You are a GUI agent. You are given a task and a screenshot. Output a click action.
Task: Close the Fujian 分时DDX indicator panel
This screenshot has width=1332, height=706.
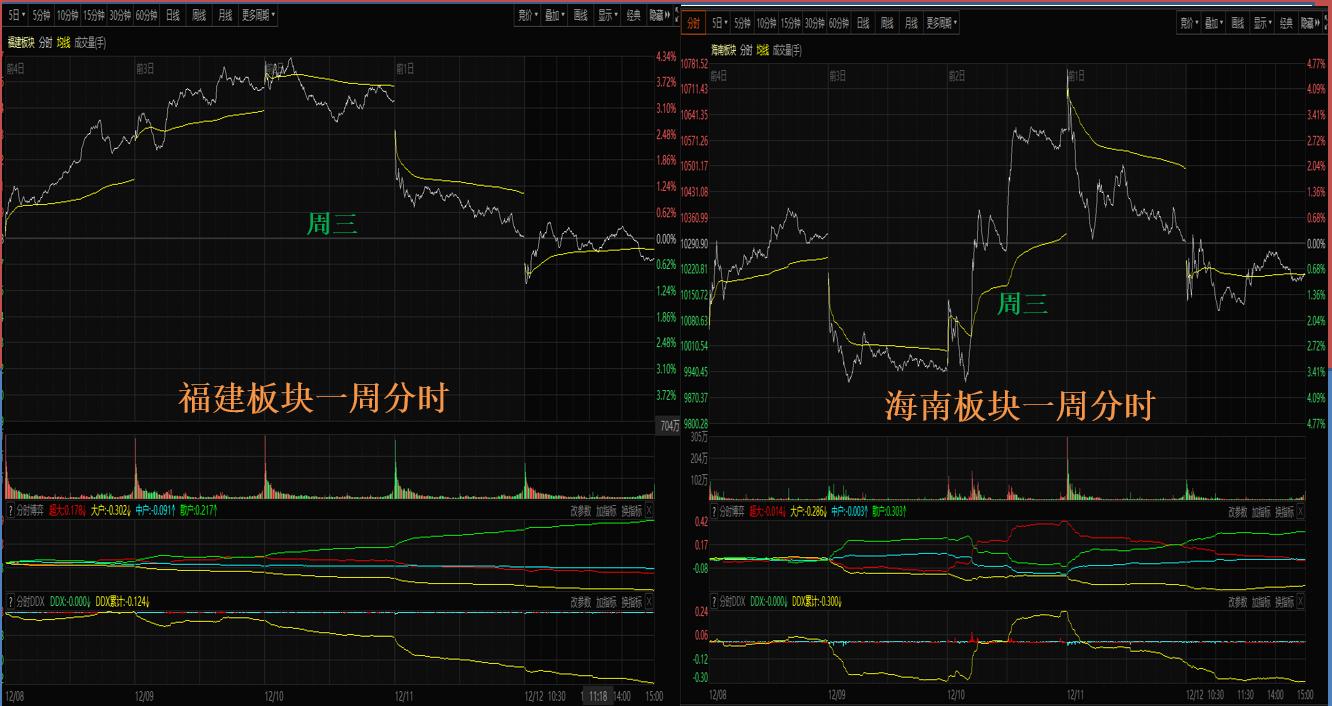pos(649,601)
